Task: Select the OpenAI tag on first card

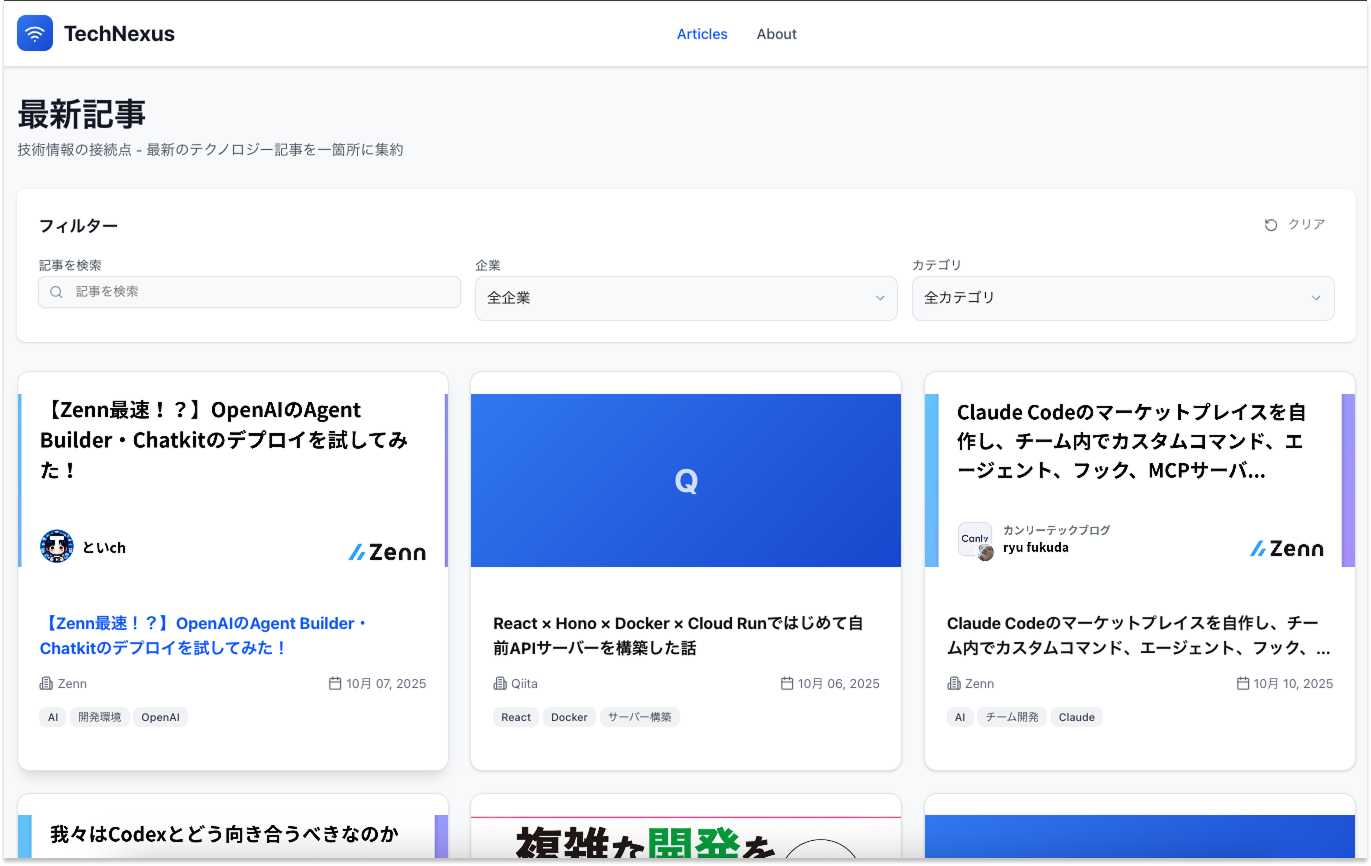Action: click(x=160, y=717)
